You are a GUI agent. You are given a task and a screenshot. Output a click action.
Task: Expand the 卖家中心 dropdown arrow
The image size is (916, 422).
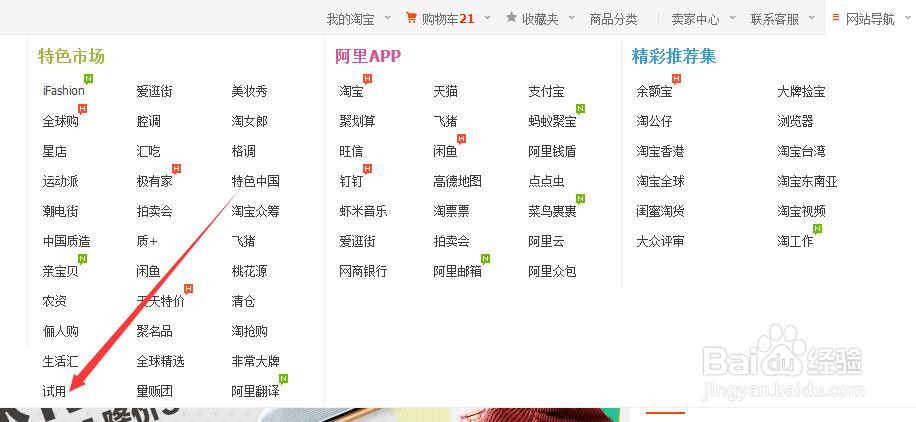coord(733,18)
